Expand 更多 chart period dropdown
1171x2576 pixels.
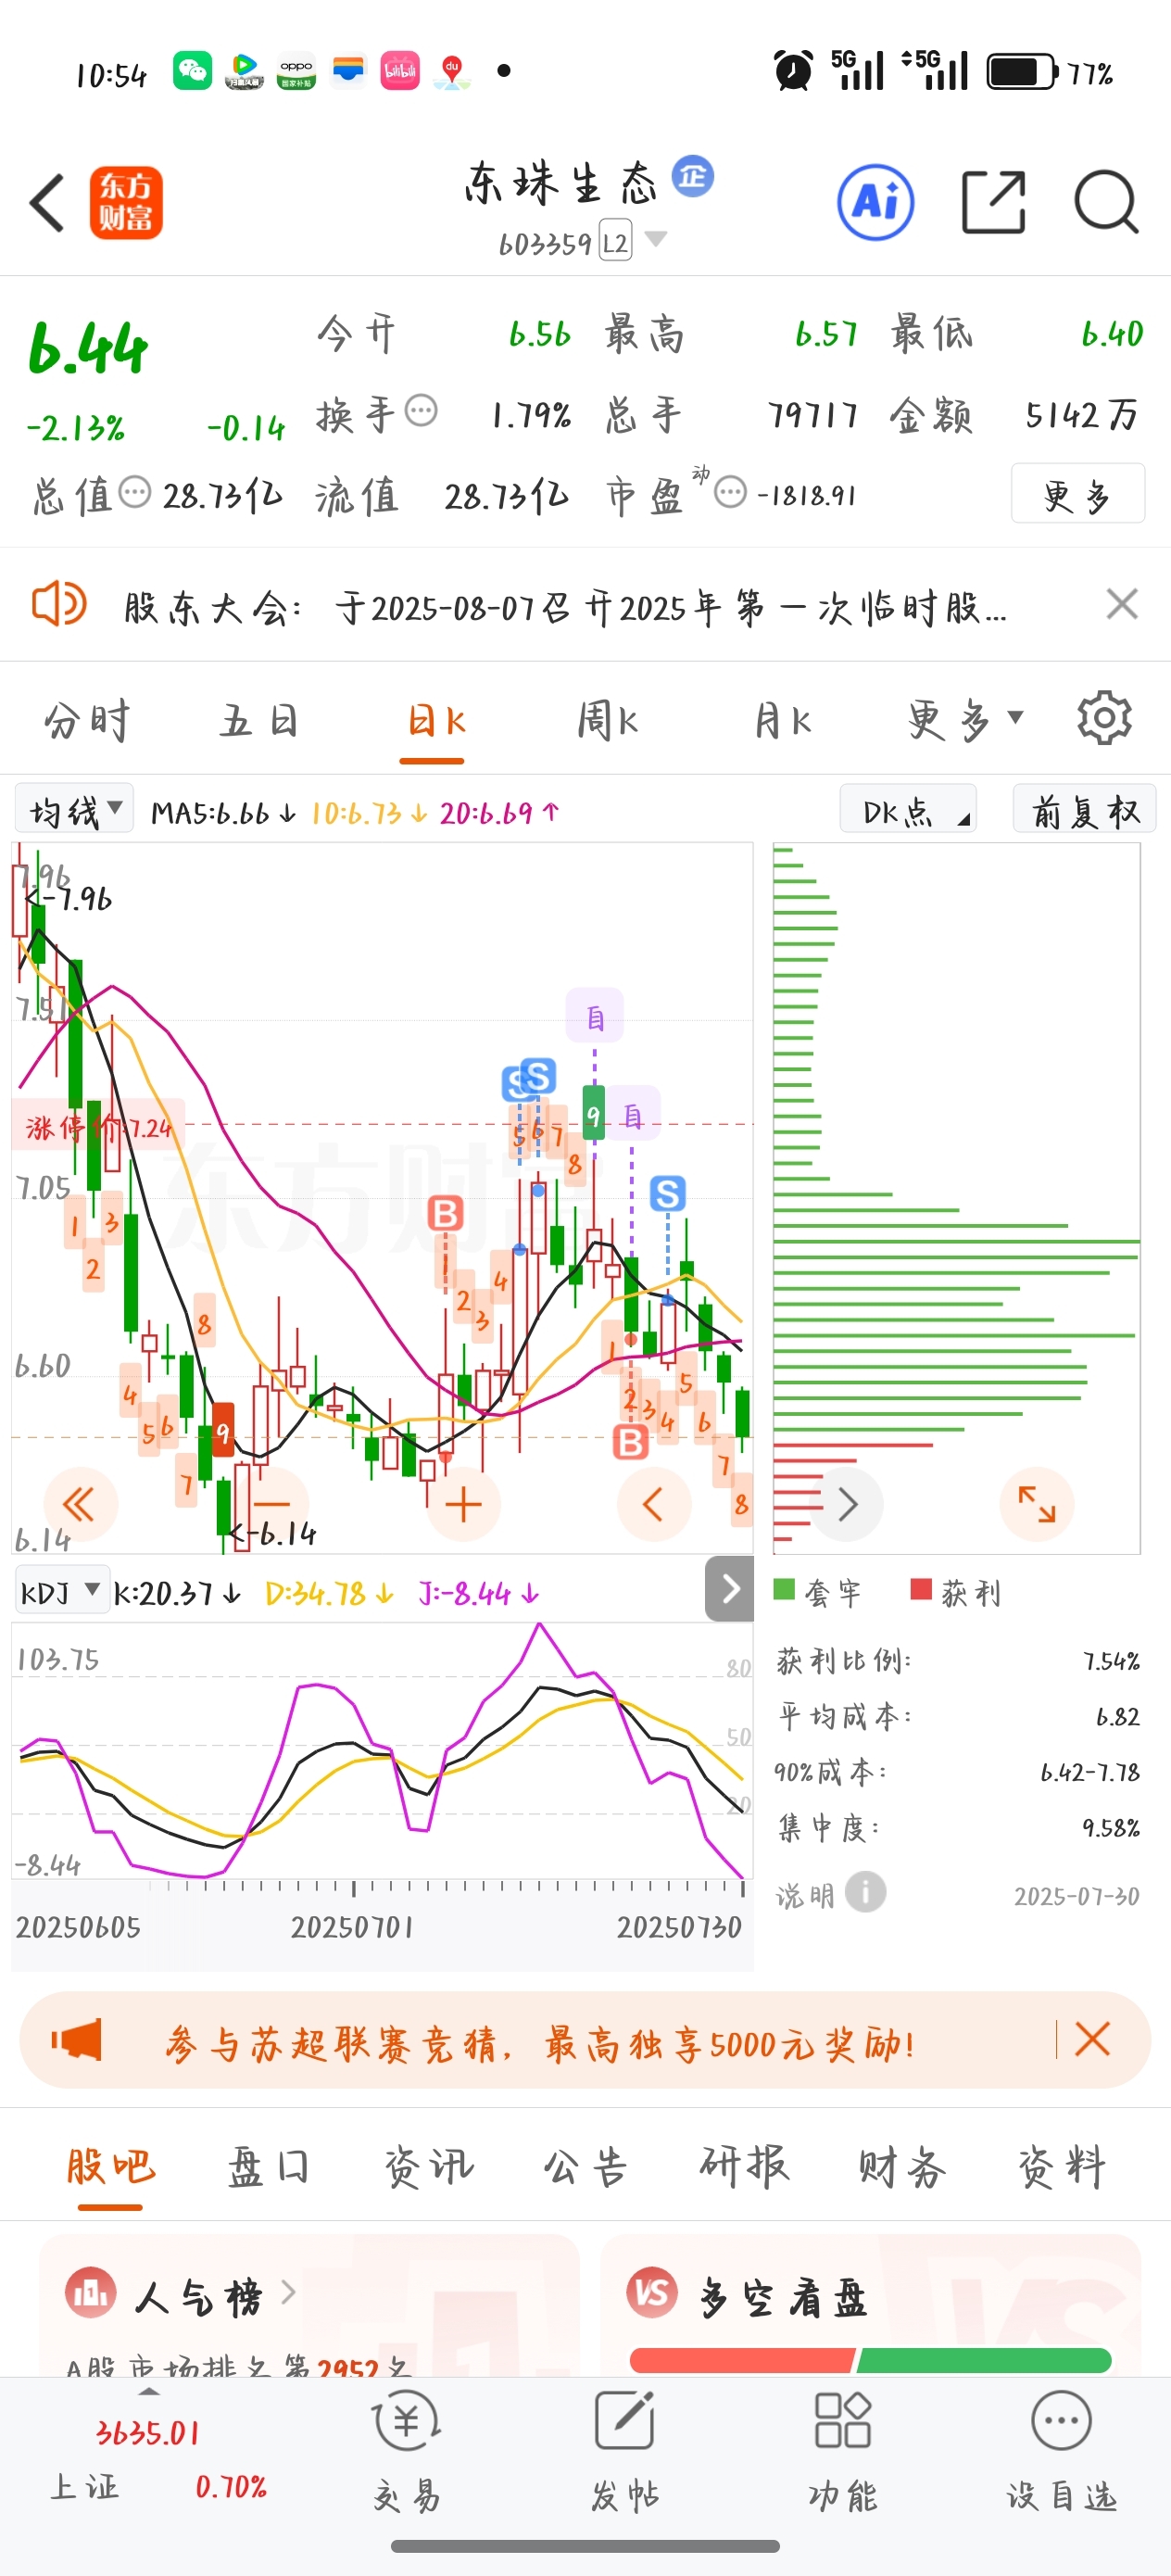click(x=965, y=718)
